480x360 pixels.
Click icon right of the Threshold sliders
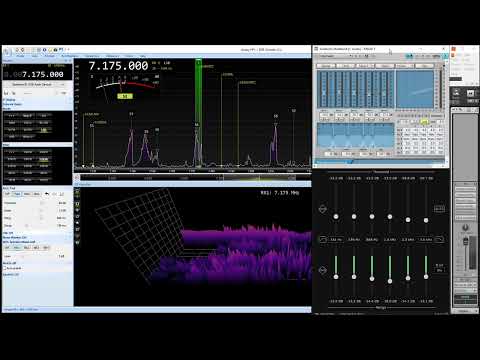(439, 209)
